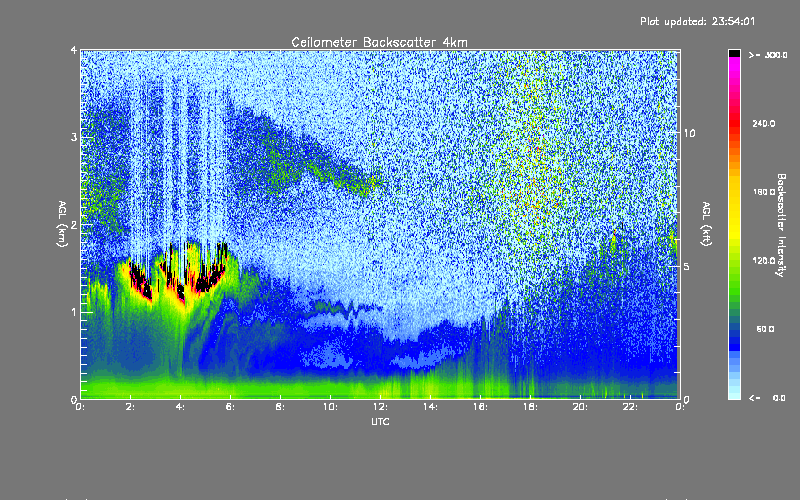Click the '240.0' colorbar tick label
This screenshot has width=800, height=500.
point(764,123)
